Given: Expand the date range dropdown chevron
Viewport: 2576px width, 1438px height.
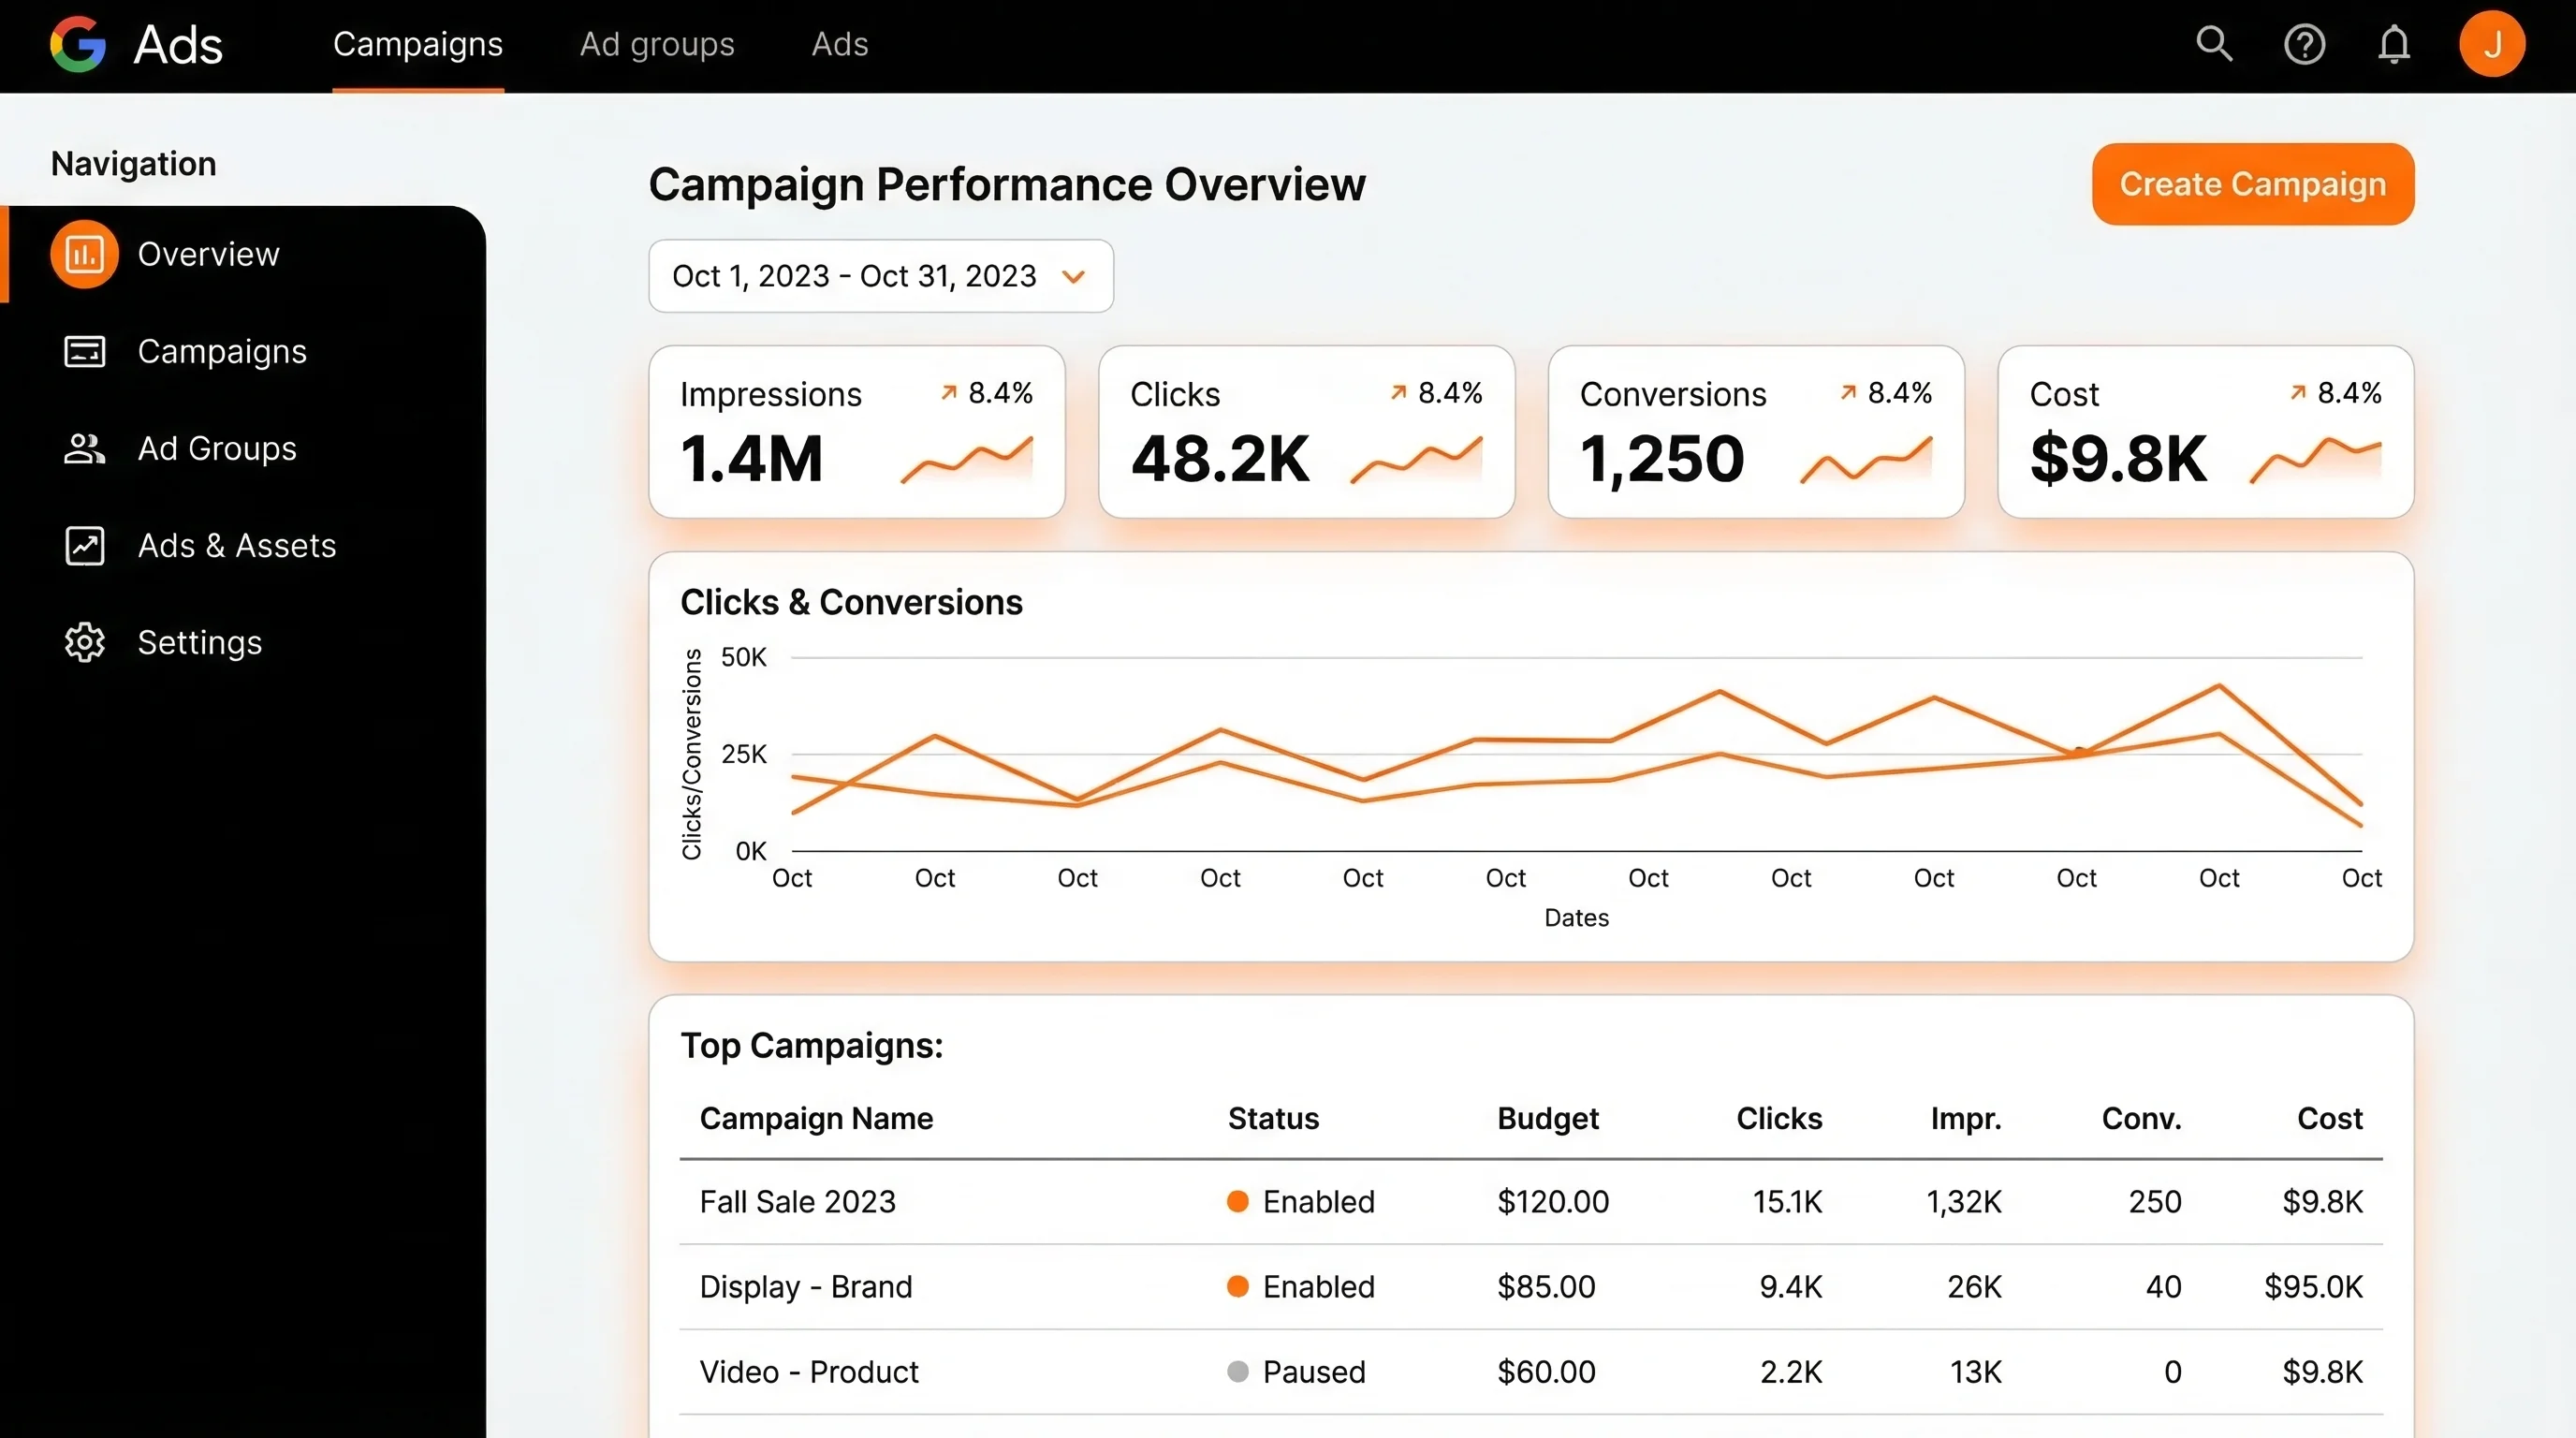Looking at the screenshot, I should coord(1073,277).
